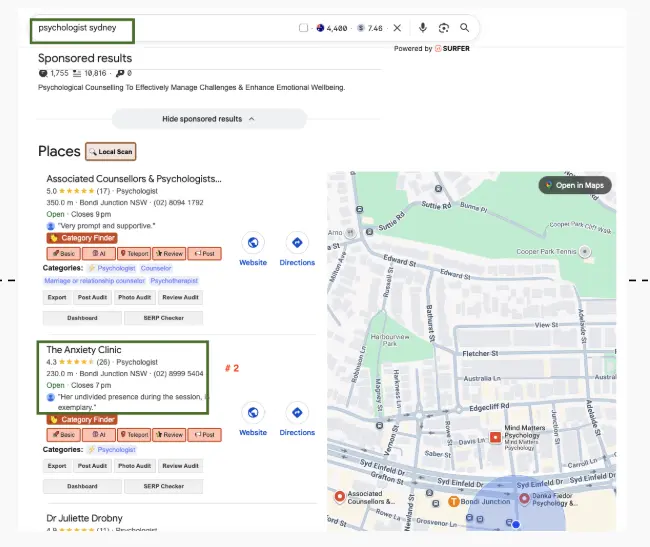
Task: Select Danka Fiedor Psychology map pin
Action: click(524, 498)
